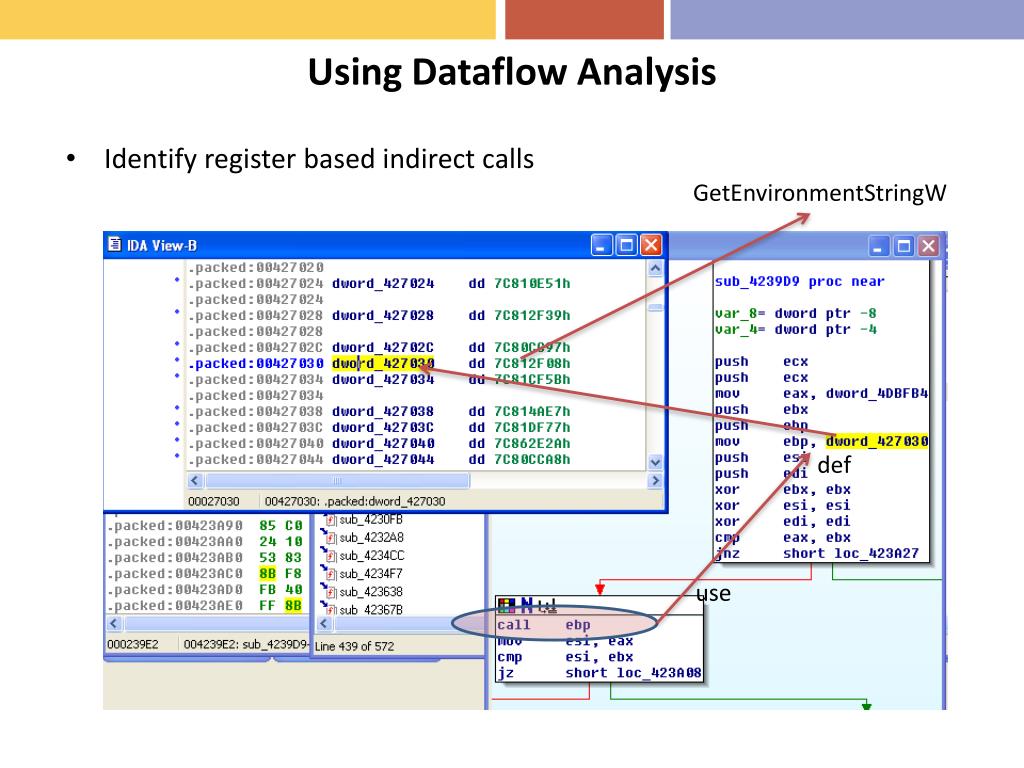This screenshot has height=768, width=1024.
Task: Click cmp esi, ebx instruction in the graph node
Action: click(x=565, y=657)
